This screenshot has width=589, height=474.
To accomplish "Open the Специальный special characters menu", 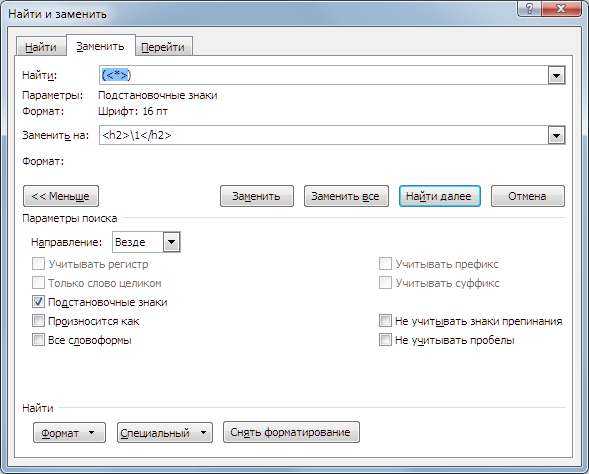I will tap(165, 433).
